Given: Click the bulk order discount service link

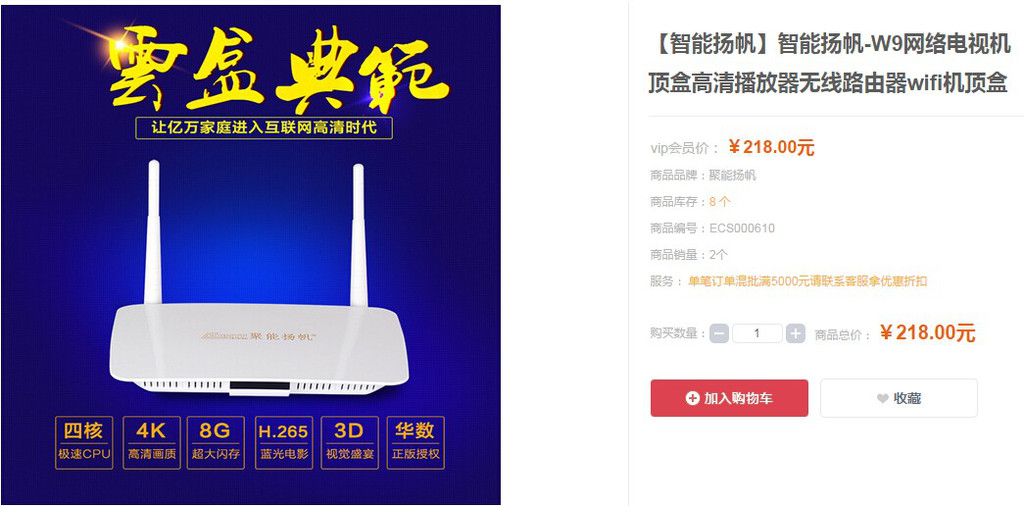Looking at the screenshot, I should click(x=807, y=281).
